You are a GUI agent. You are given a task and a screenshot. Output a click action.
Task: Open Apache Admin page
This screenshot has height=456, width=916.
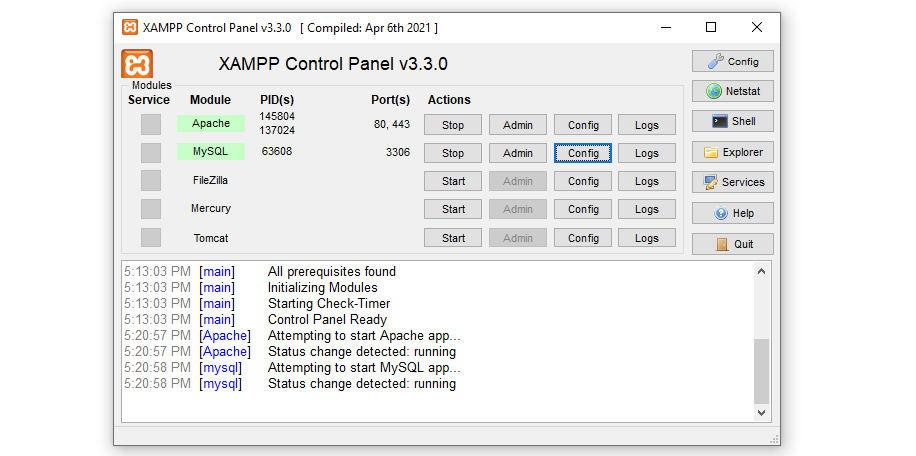[518, 125]
